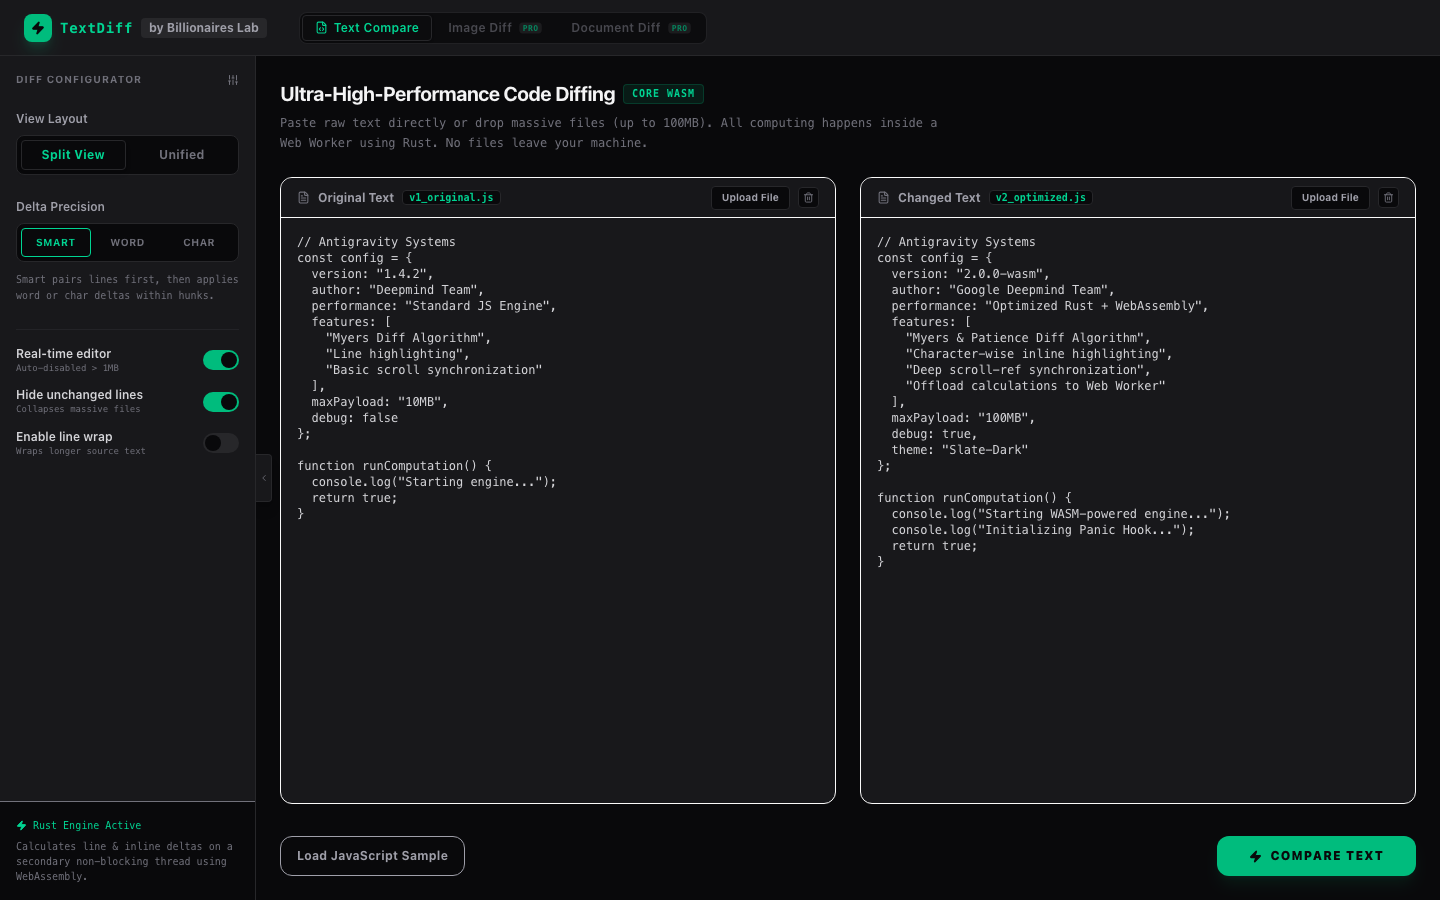Select Split View layout
The width and height of the screenshot is (1440, 900).
(73, 155)
